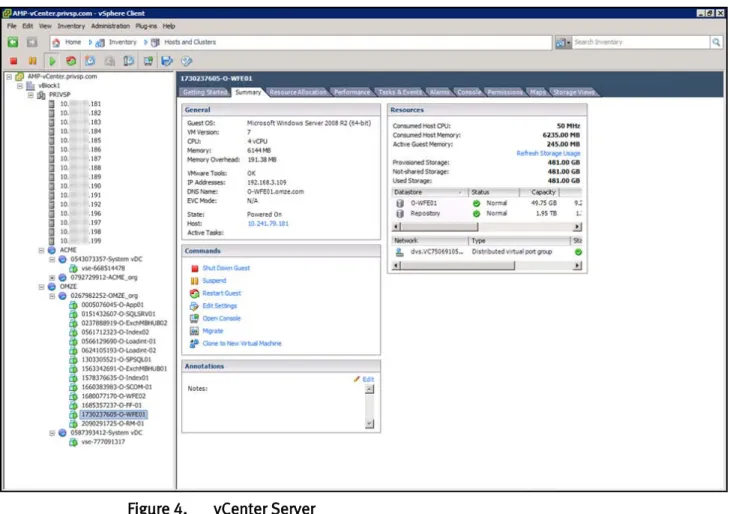Image resolution: width=730 pixels, height=514 pixels.
Task: Open the host link 10.241.79.181
Action: [268, 223]
